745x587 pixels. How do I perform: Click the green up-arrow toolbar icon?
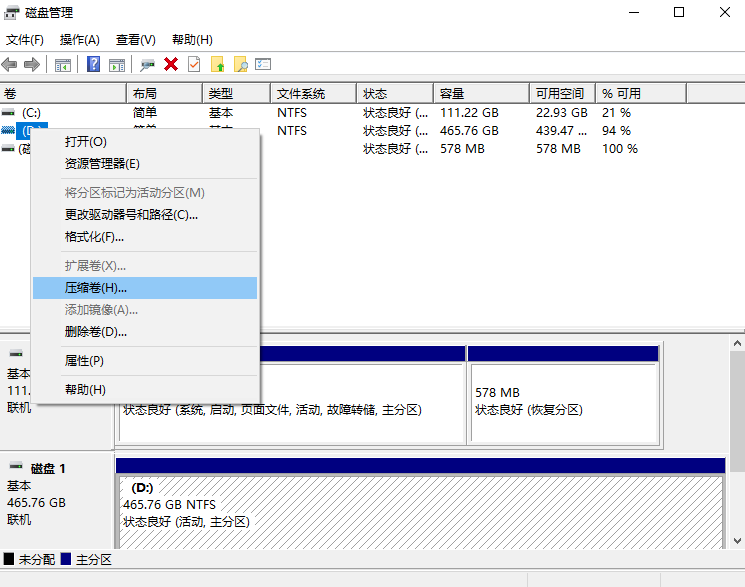tap(217, 64)
